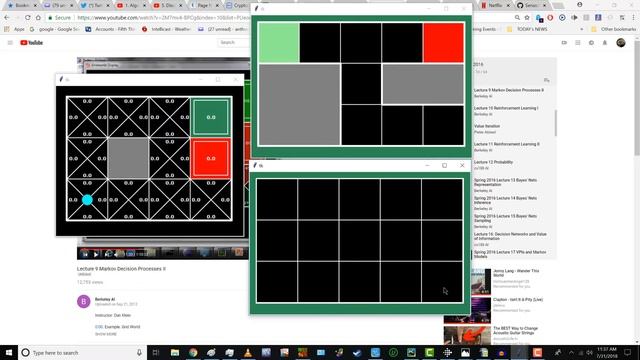The height and width of the screenshot is (360, 640).
Task: Open the Action Center notifications icon
Action: point(628,352)
